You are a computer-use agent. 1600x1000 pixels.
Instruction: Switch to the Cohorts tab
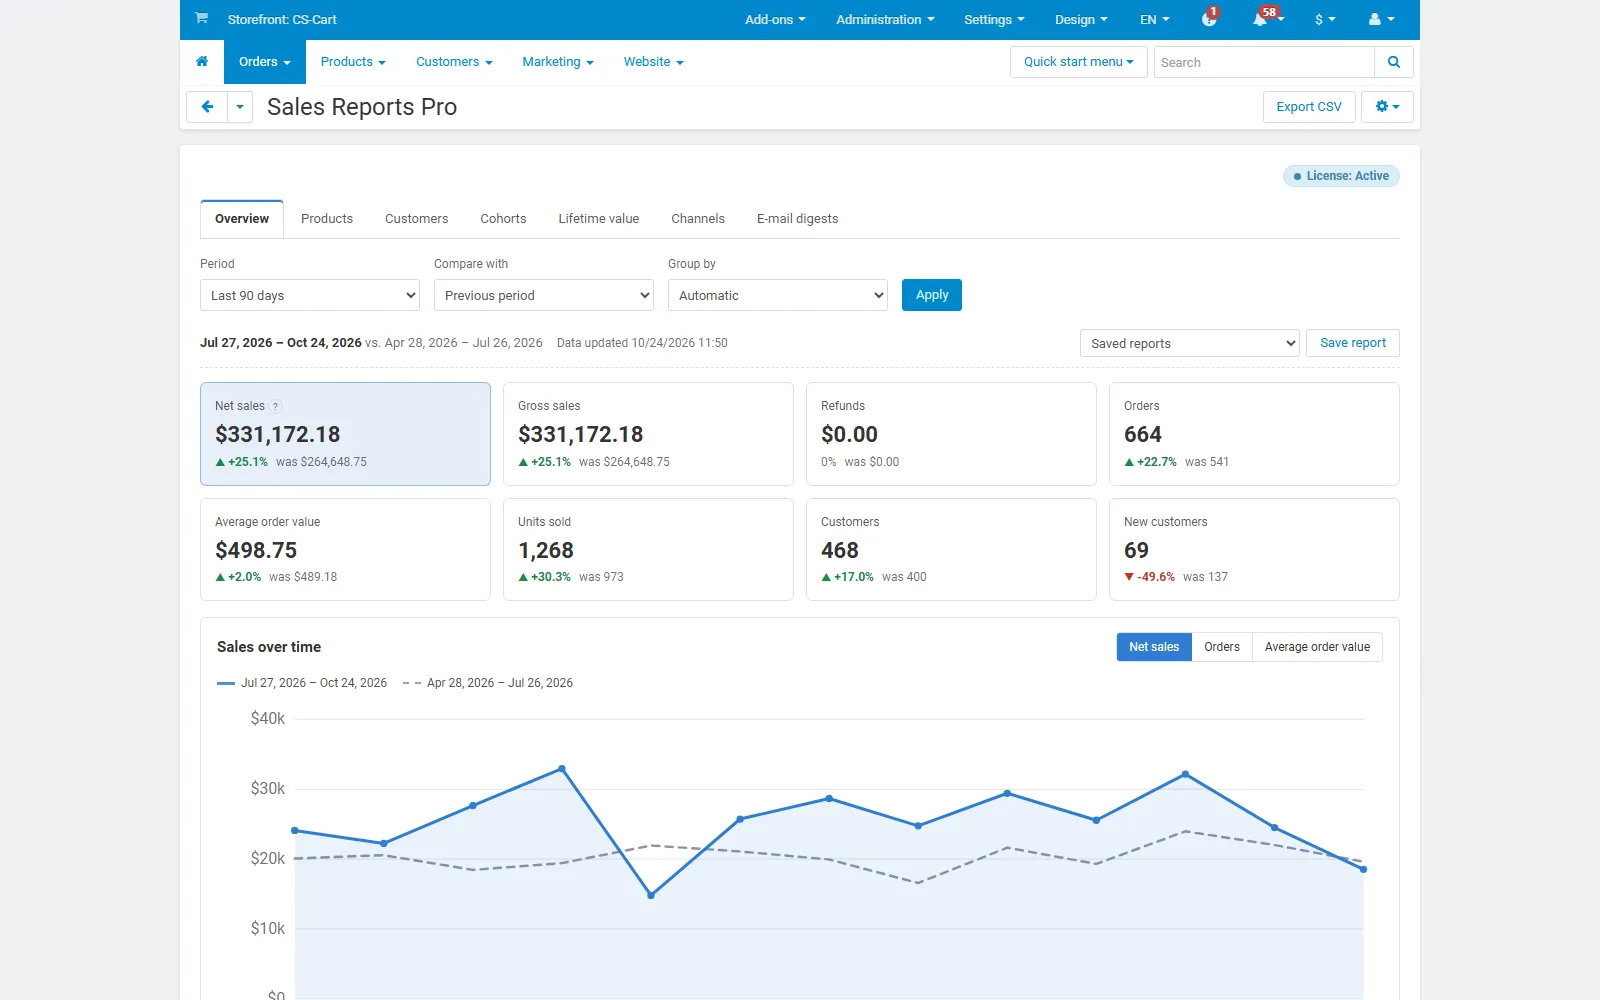click(x=503, y=219)
